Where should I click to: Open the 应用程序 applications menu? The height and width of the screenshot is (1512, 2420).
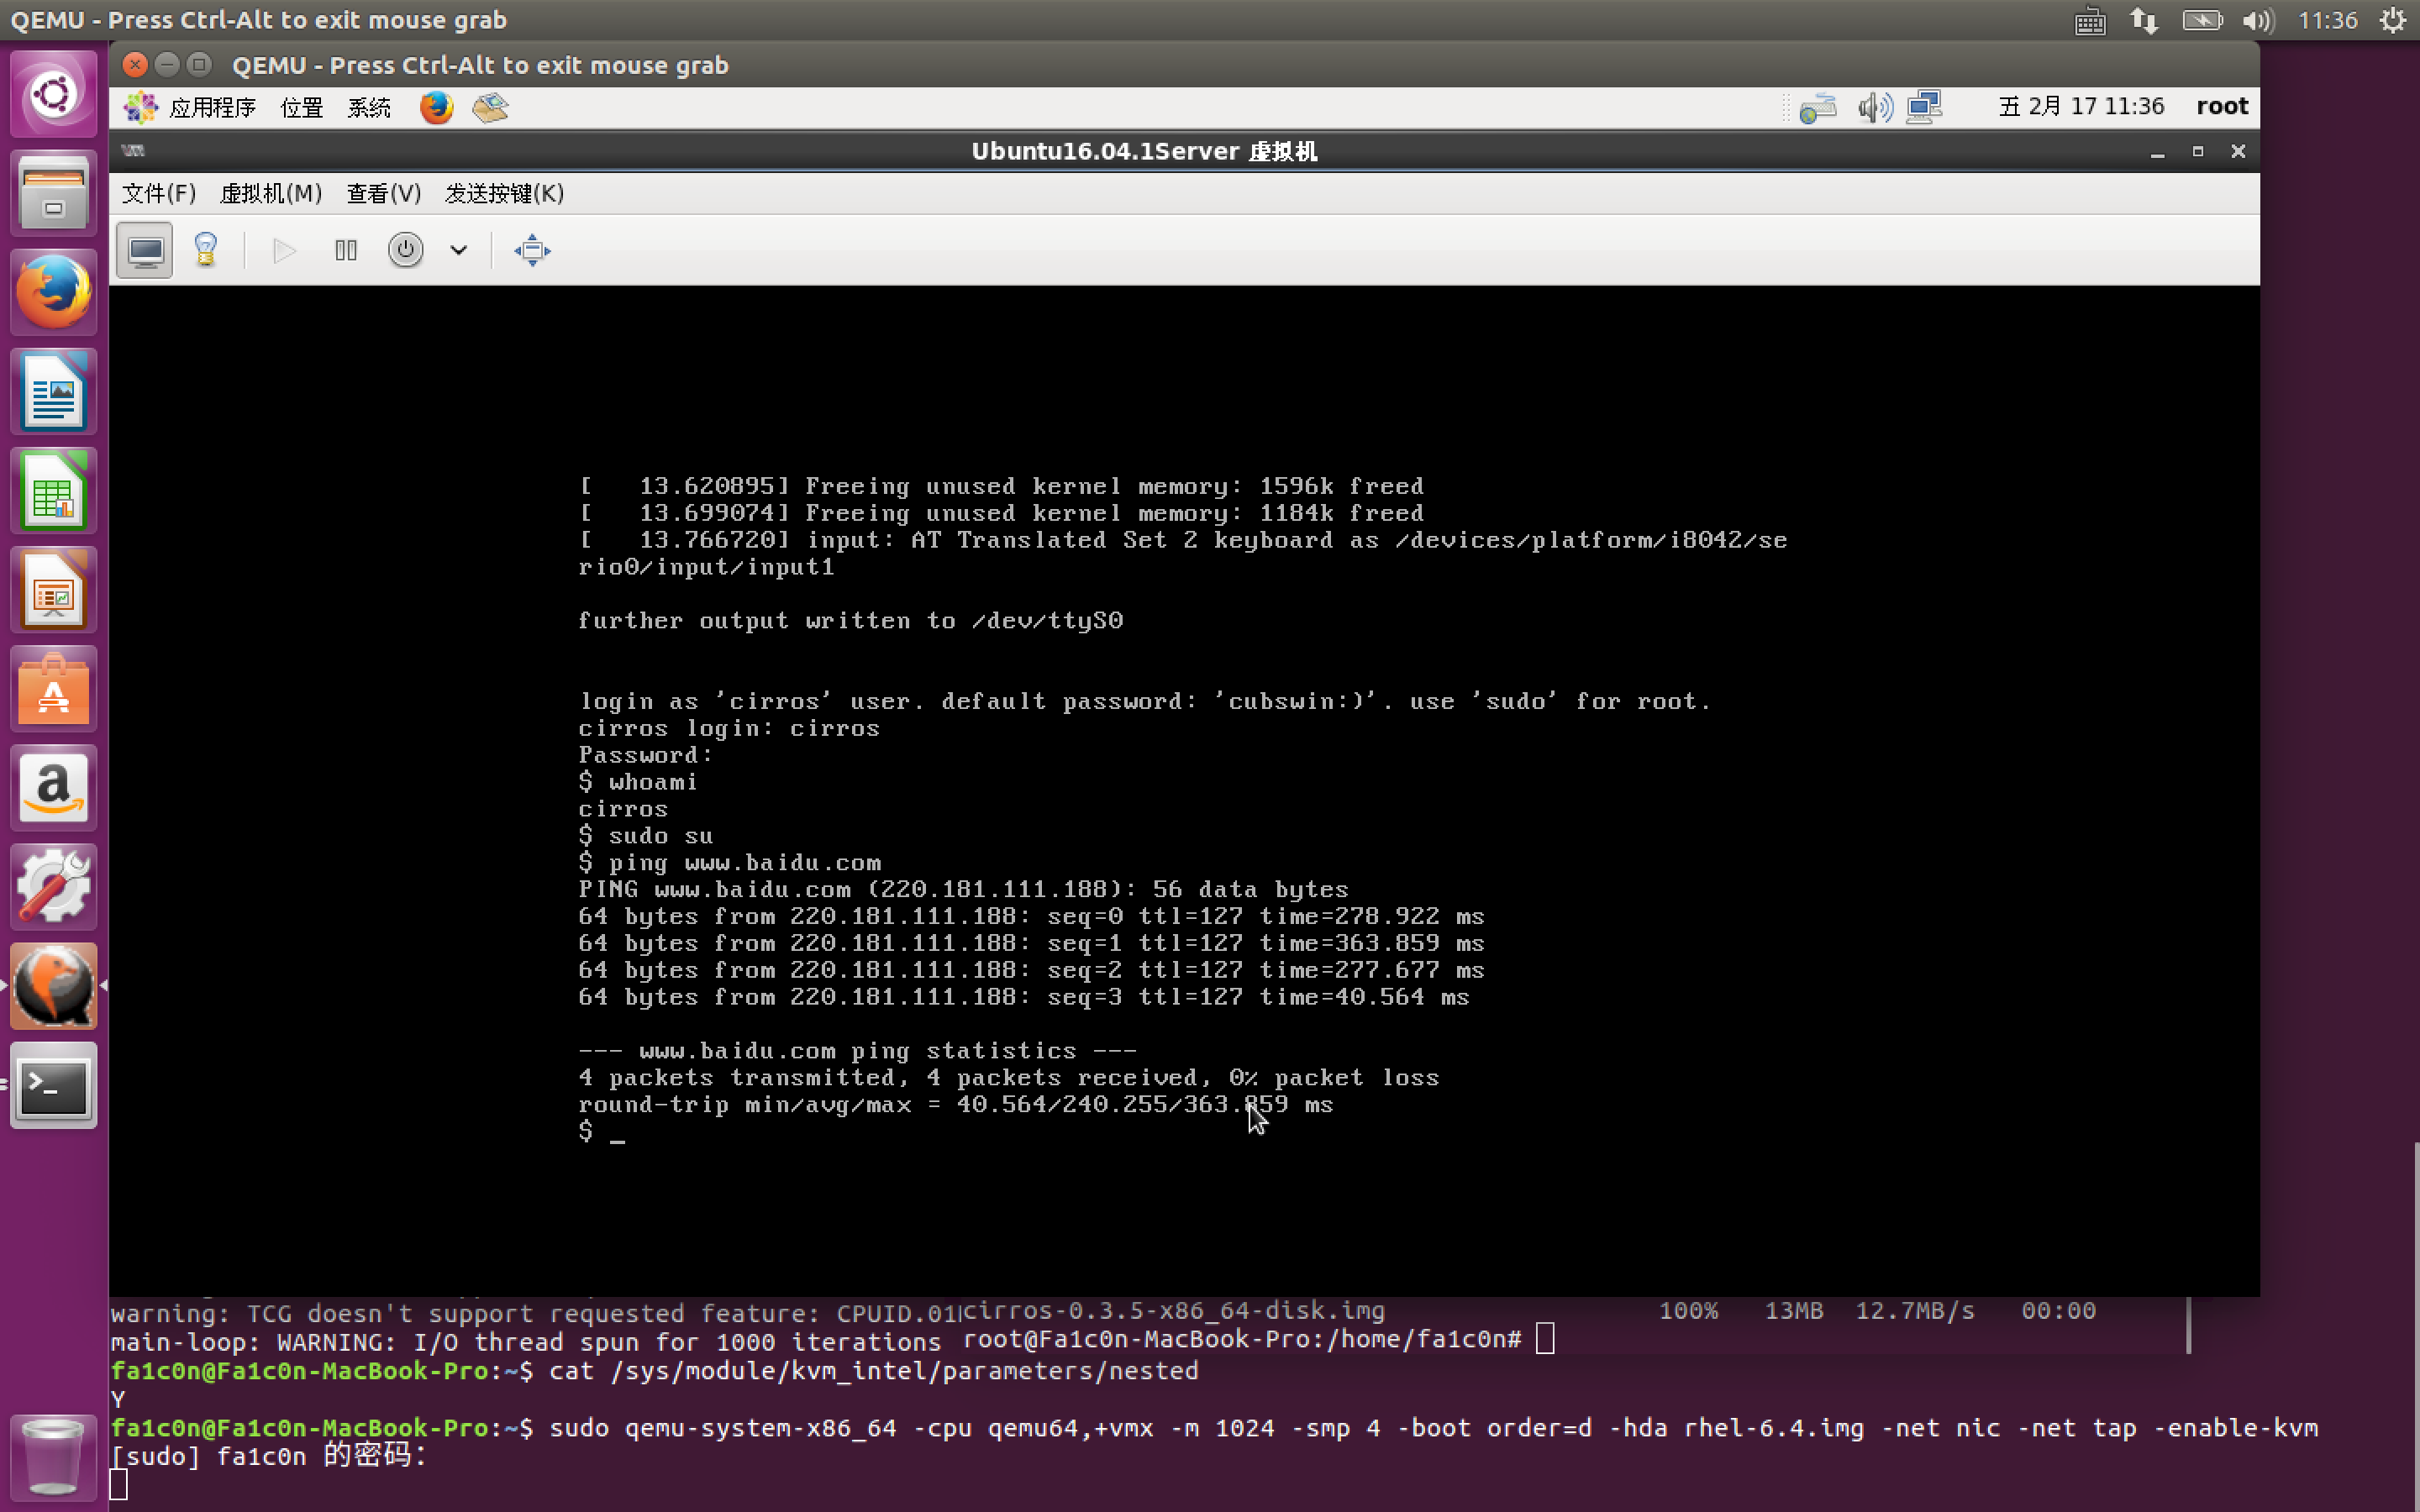[212, 108]
